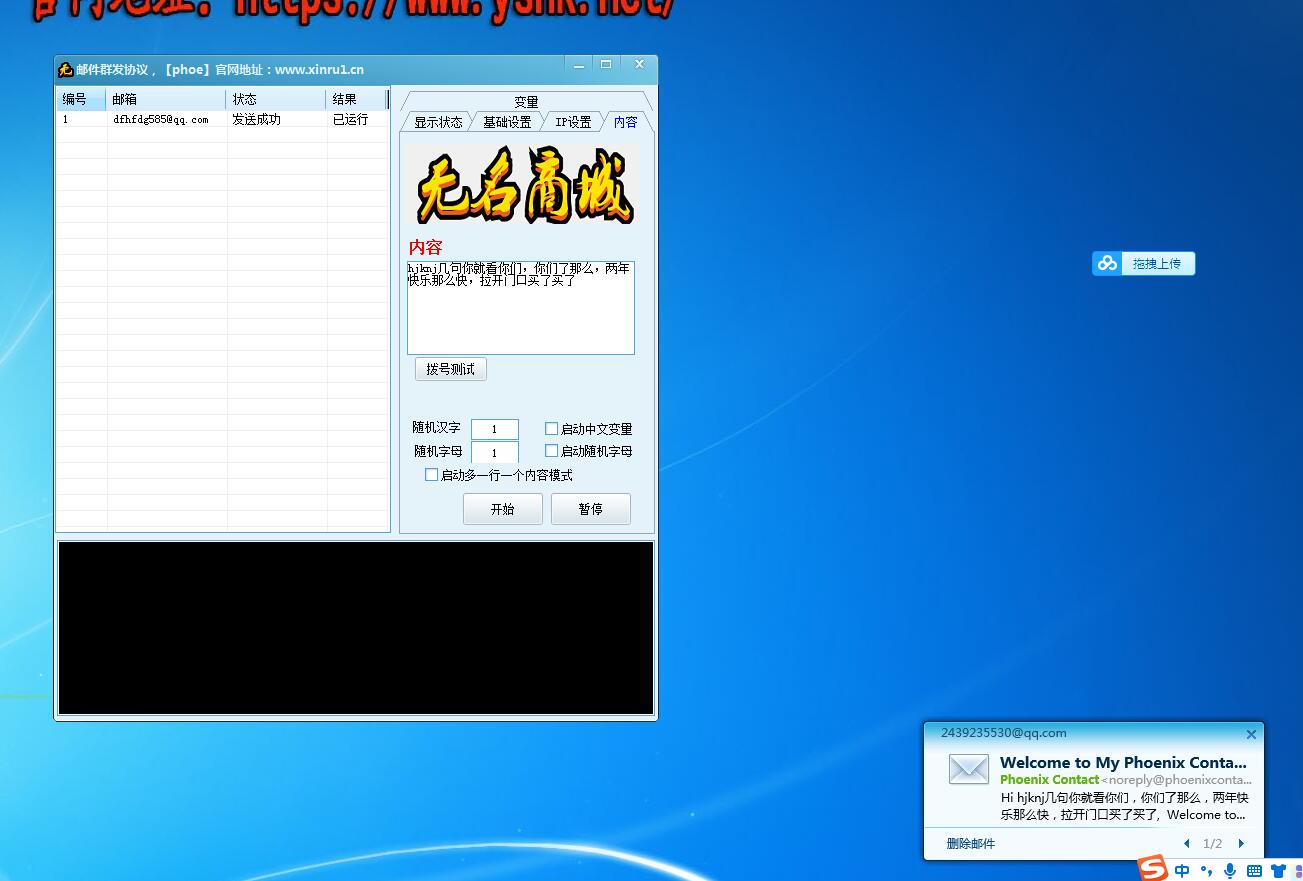Viewport: 1303px width, 881px height.
Task: Go to next mail in notification popup
Action: [x=1241, y=844]
